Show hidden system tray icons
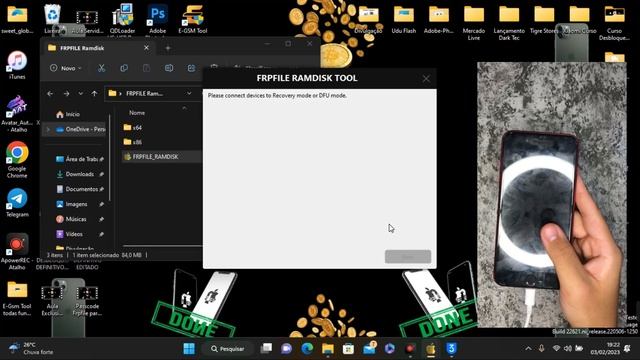Screen dimensions: 640x360 [529, 349]
